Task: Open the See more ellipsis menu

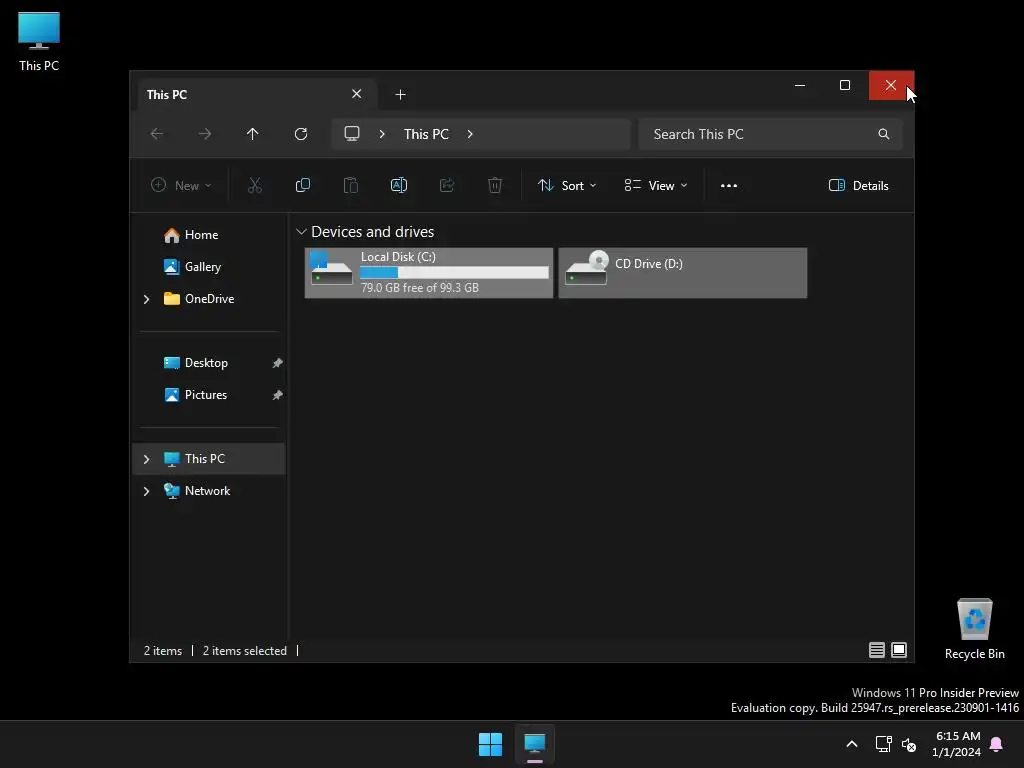Action: point(729,185)
